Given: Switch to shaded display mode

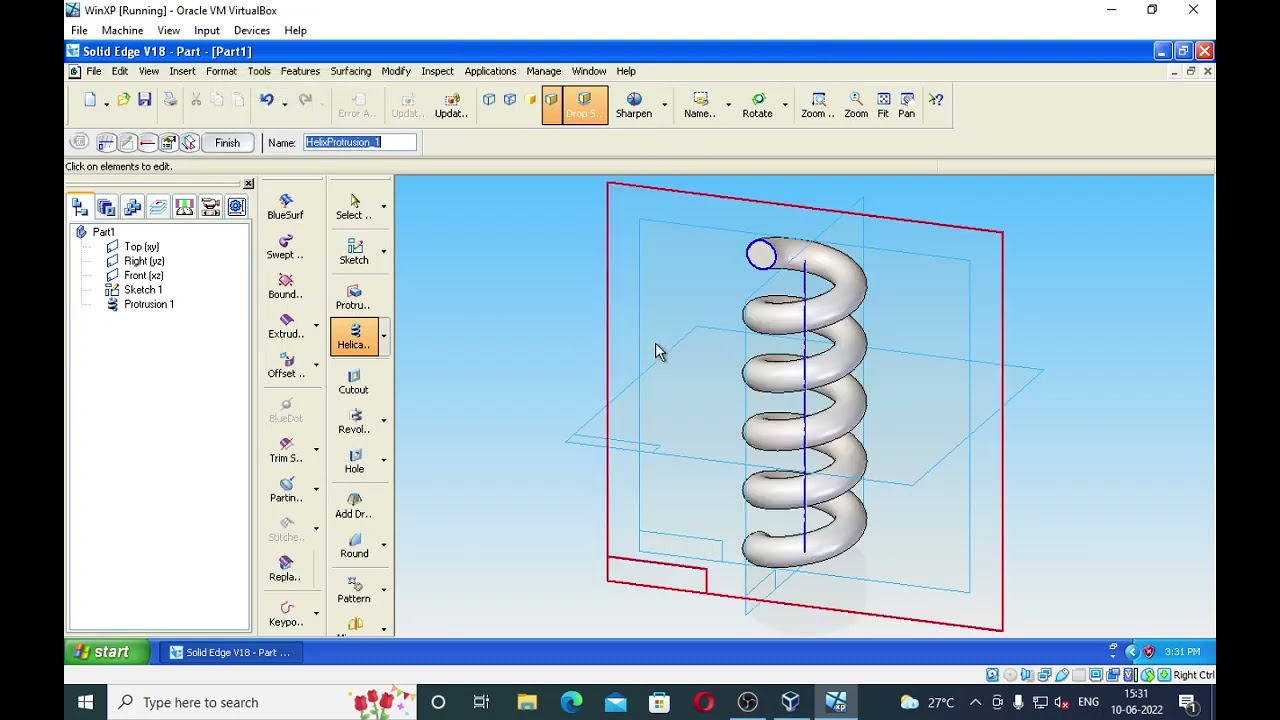Looking at the screenshot, I should click(531, 99).
